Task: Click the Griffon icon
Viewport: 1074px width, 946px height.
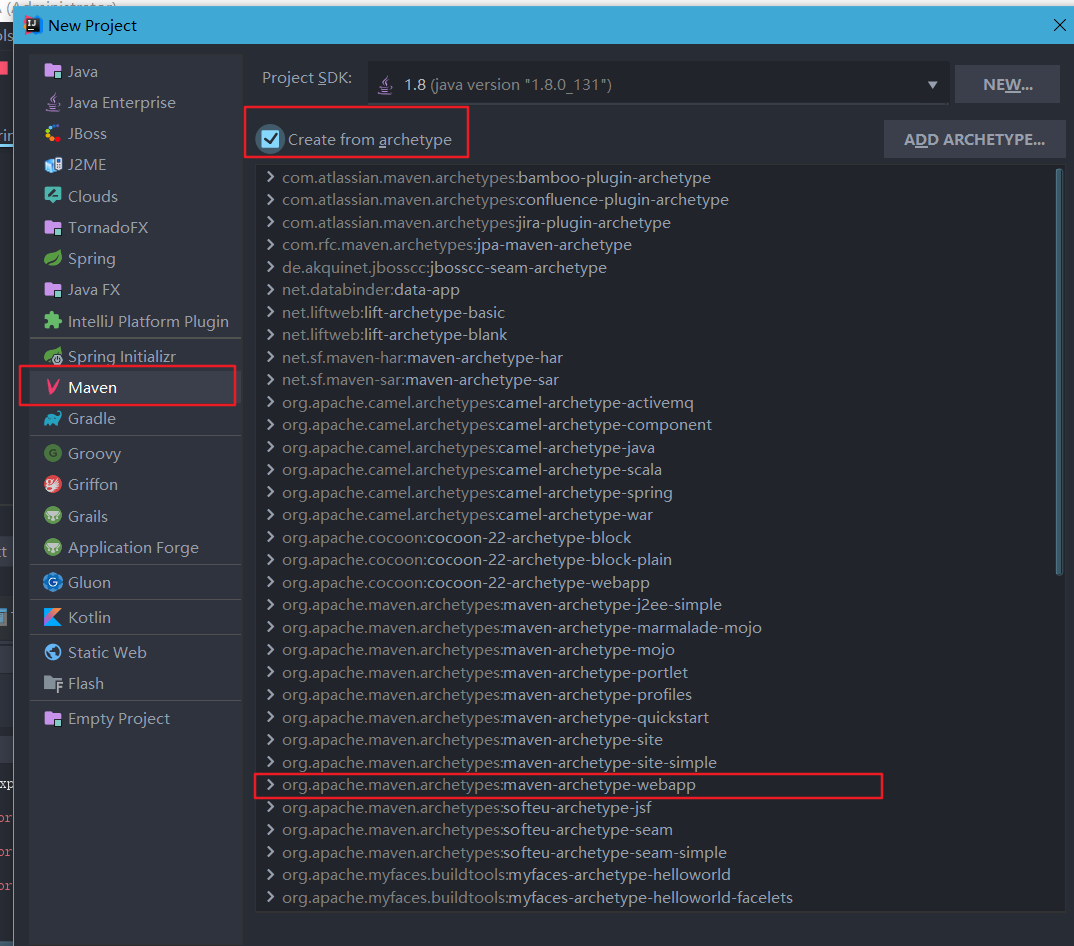Action: [53, 484]
